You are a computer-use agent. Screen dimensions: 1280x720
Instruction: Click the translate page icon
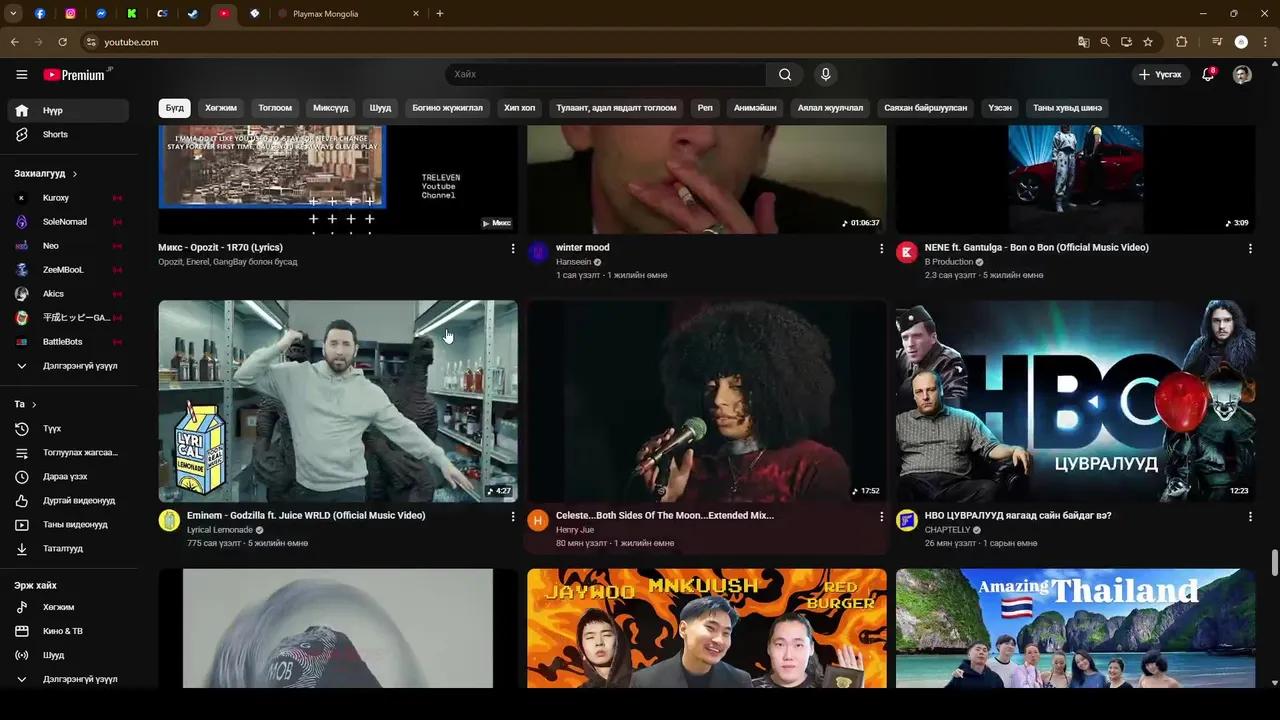coord(1083,42)
